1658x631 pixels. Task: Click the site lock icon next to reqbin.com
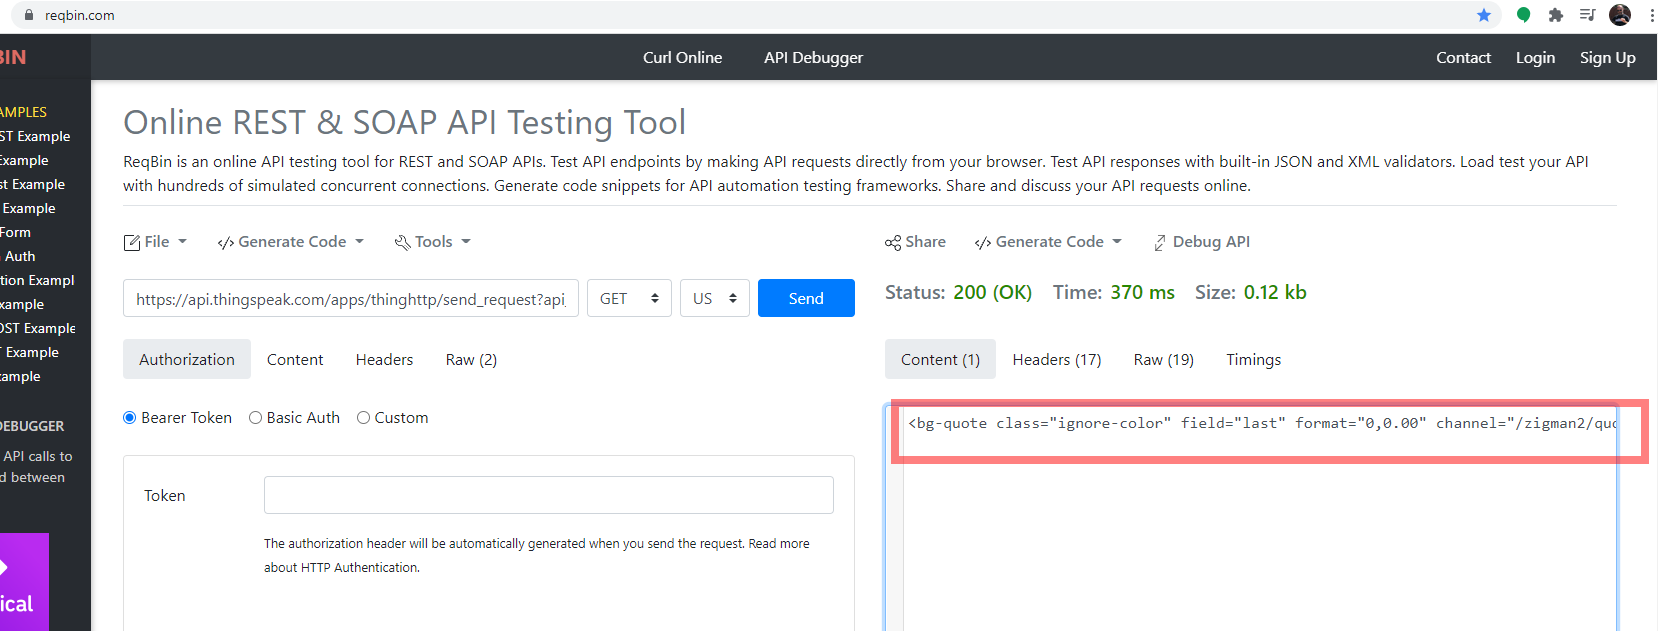coord(28,15)
